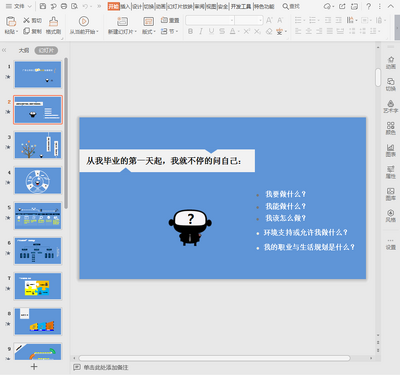Collapse the slide panel with double chevron
This screenshot has height=375, width=400.
pos(4,50)
